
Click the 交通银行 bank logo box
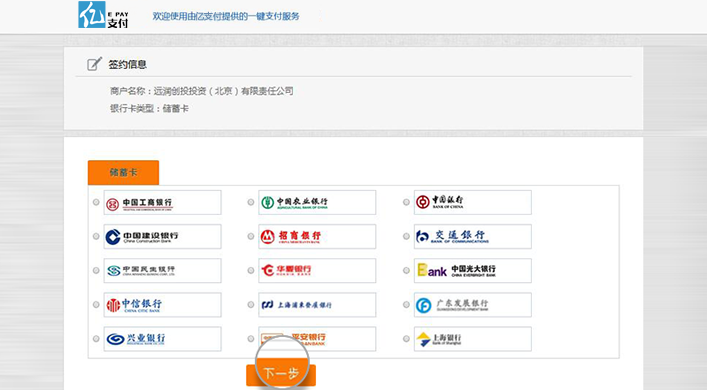tap(473, 236)
